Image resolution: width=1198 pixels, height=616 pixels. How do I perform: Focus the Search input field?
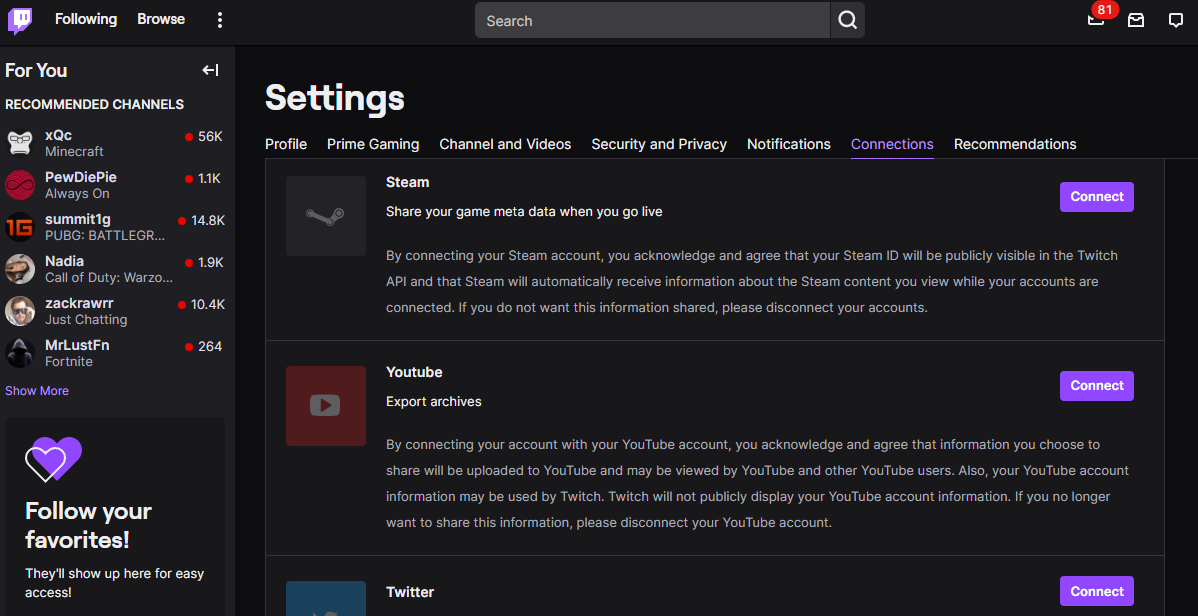[x=652, y=21]
